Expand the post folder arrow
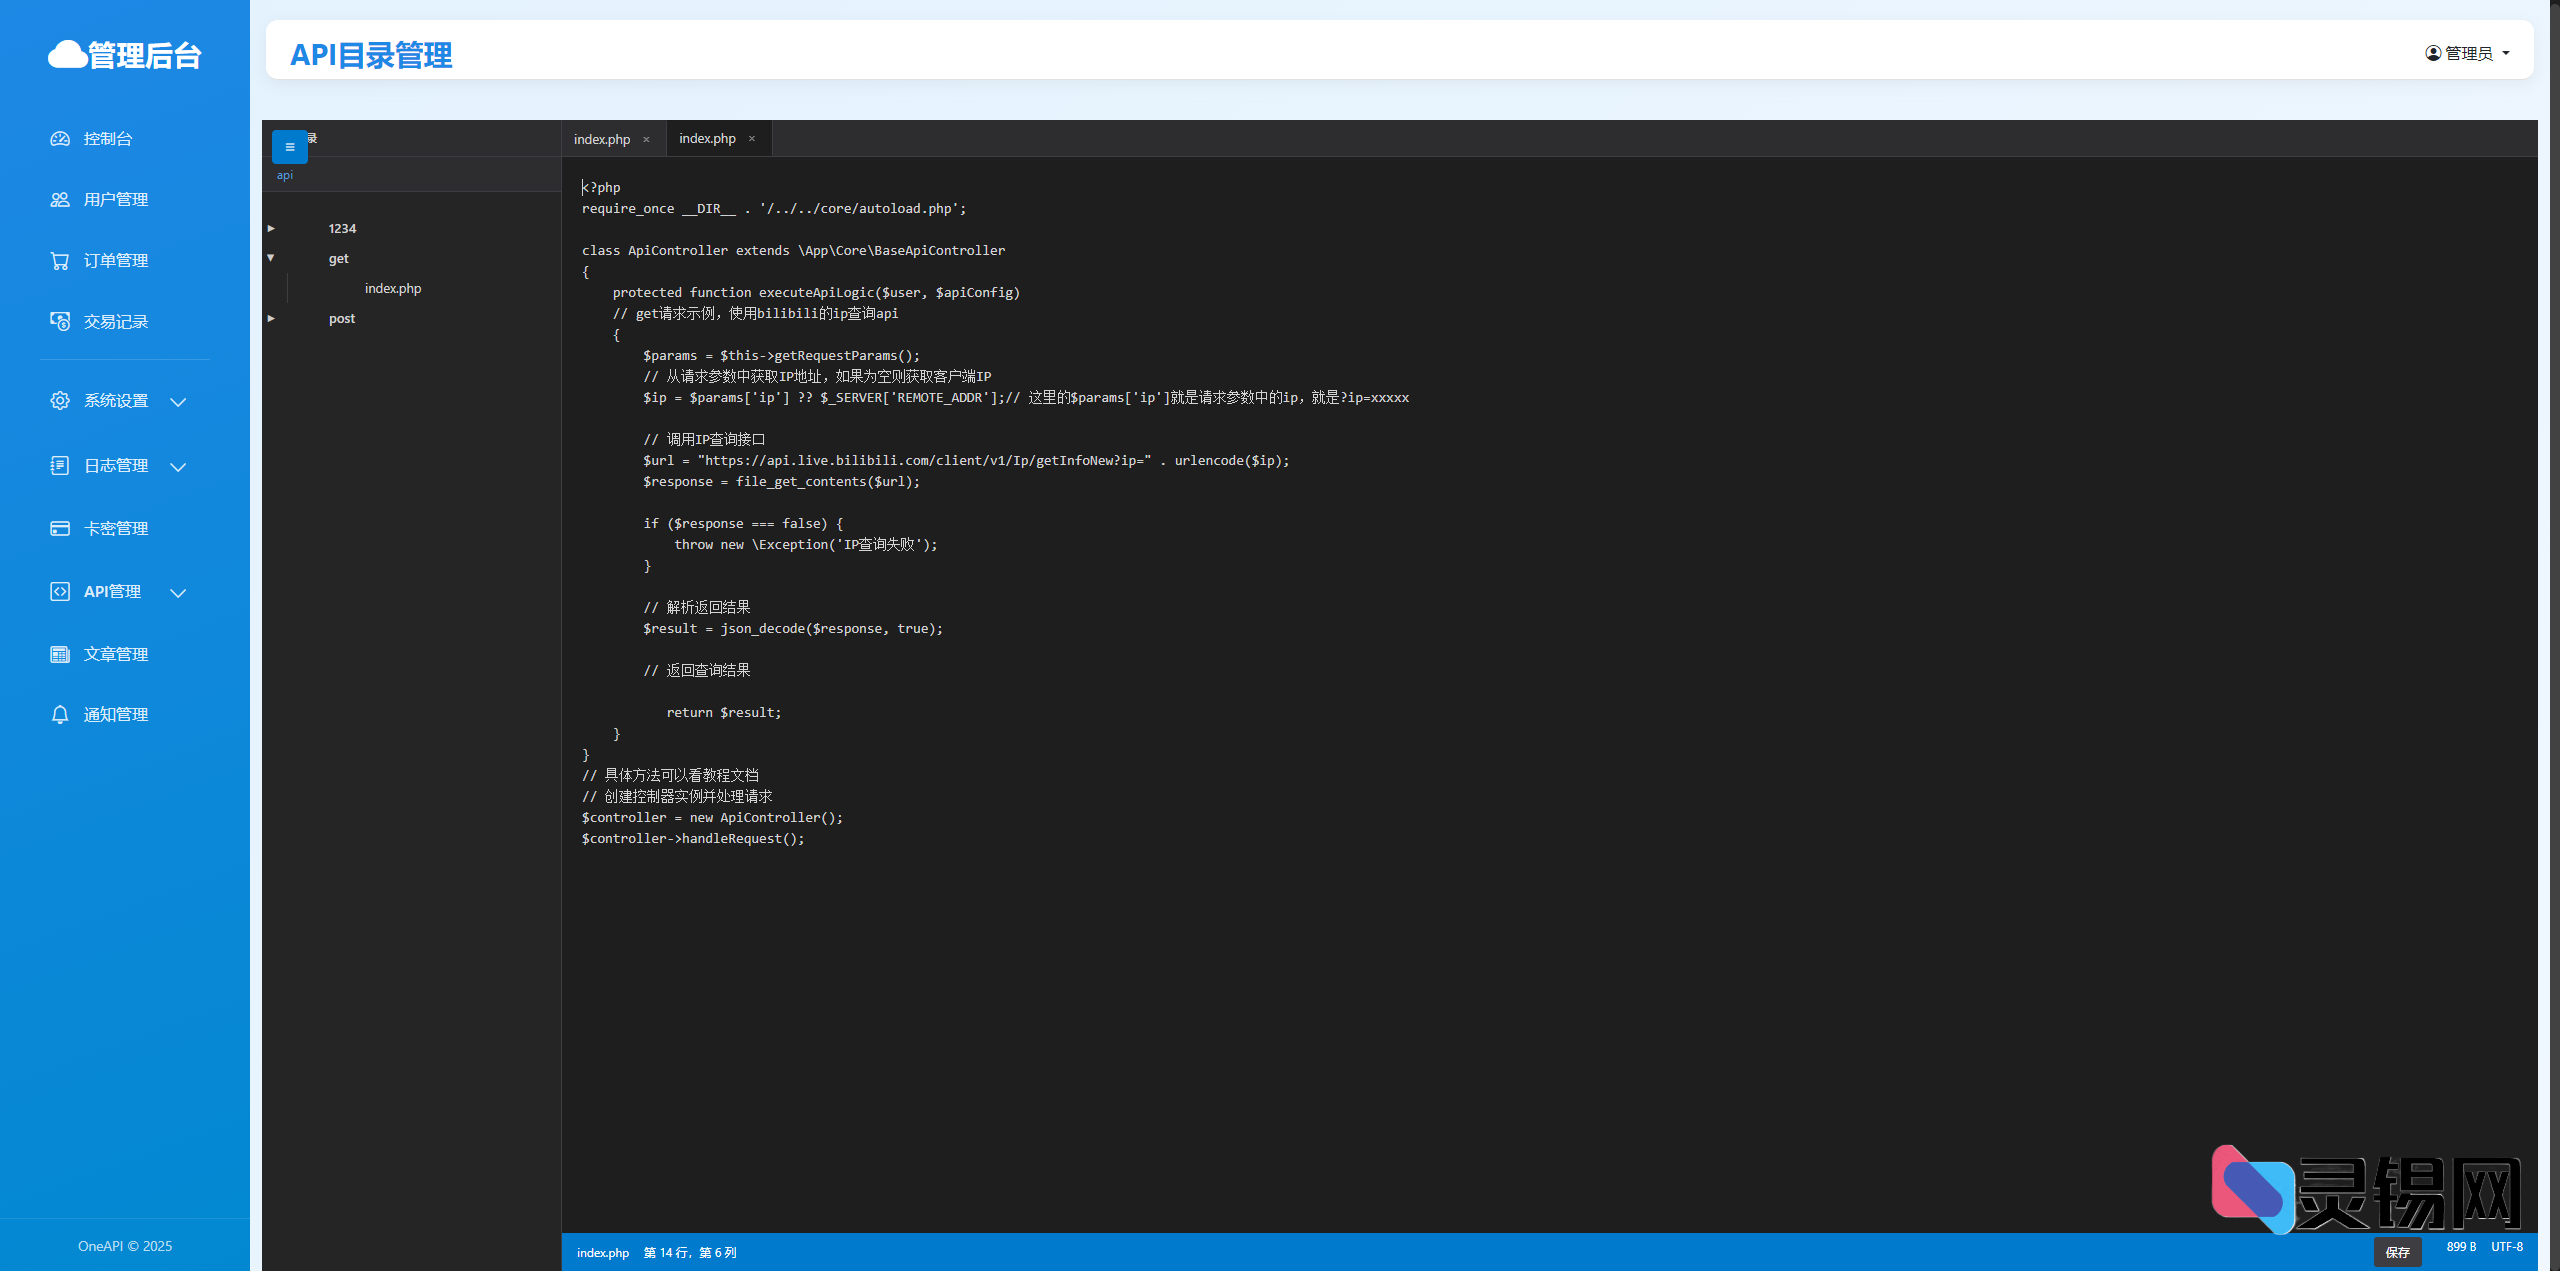 click(271, 319)
